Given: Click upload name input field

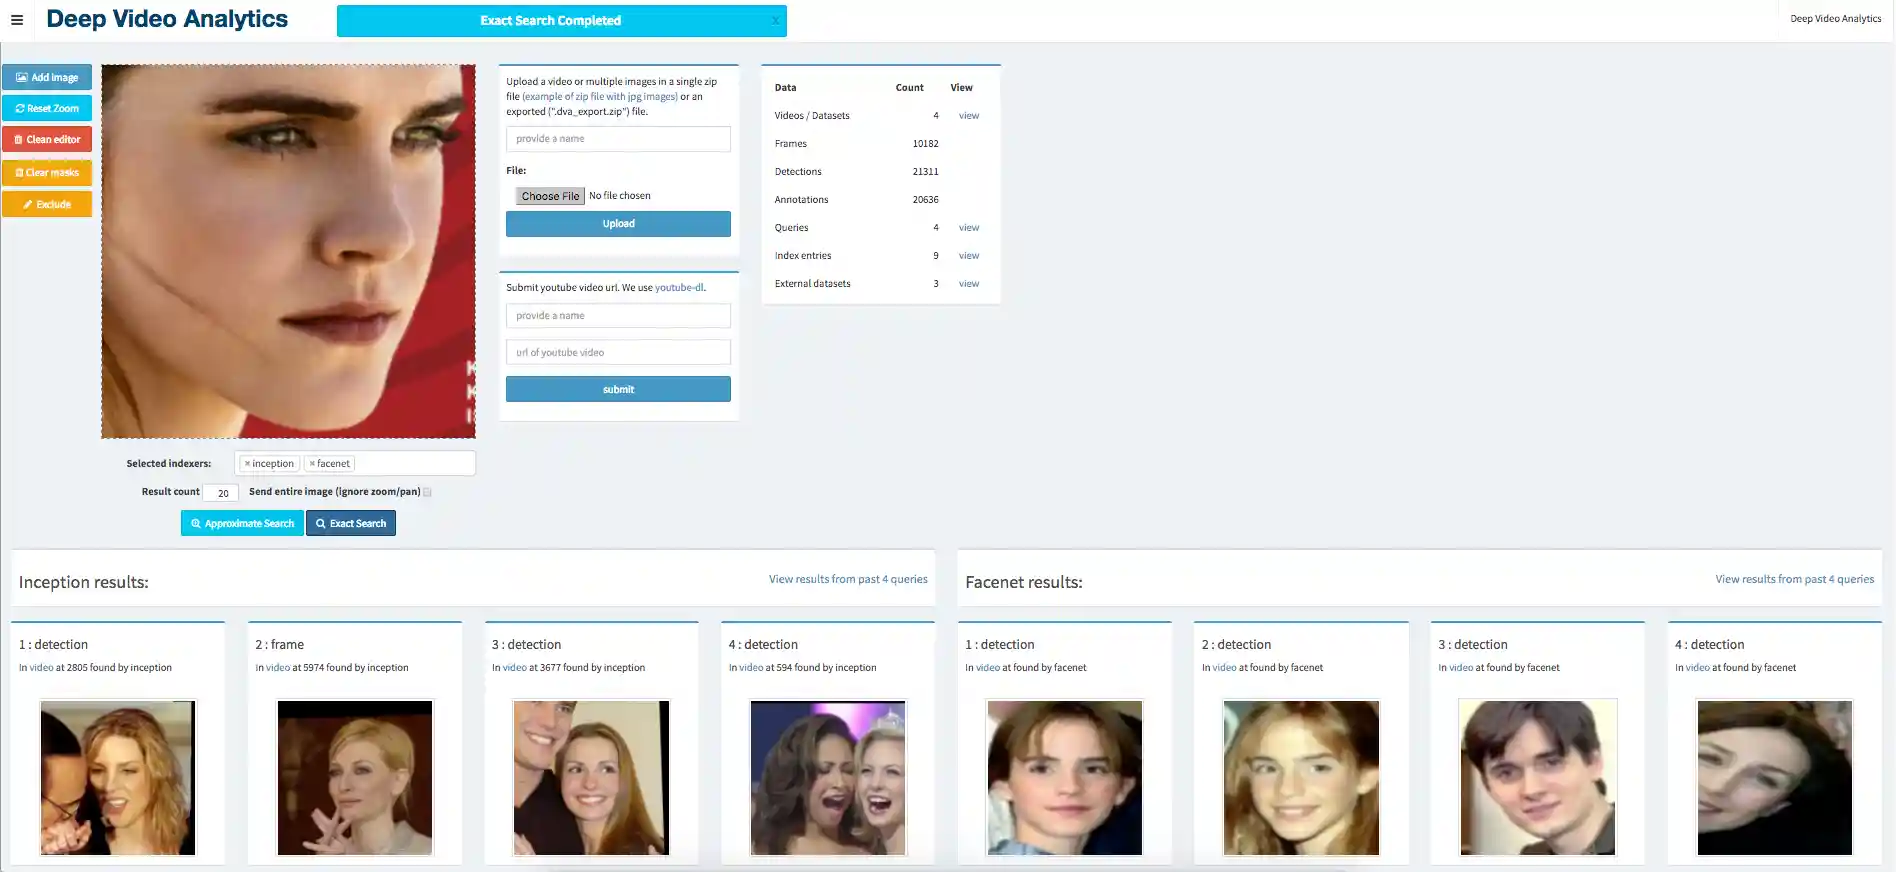Looking at the screenshot, I should (x=618, y=139).
